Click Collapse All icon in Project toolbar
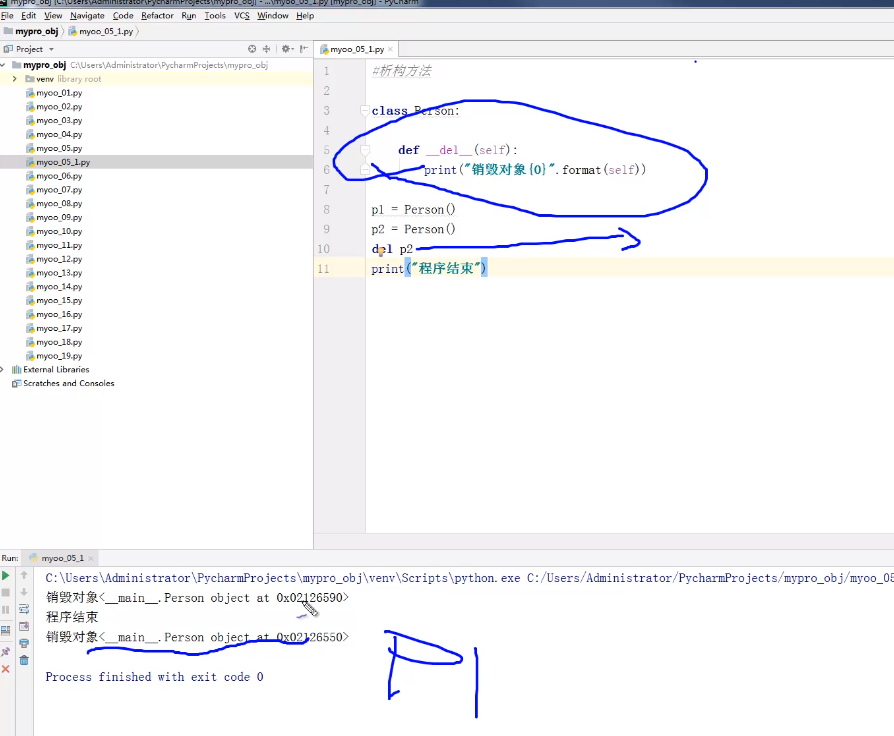Screen dimensions: 894x736 click(266, 49)
